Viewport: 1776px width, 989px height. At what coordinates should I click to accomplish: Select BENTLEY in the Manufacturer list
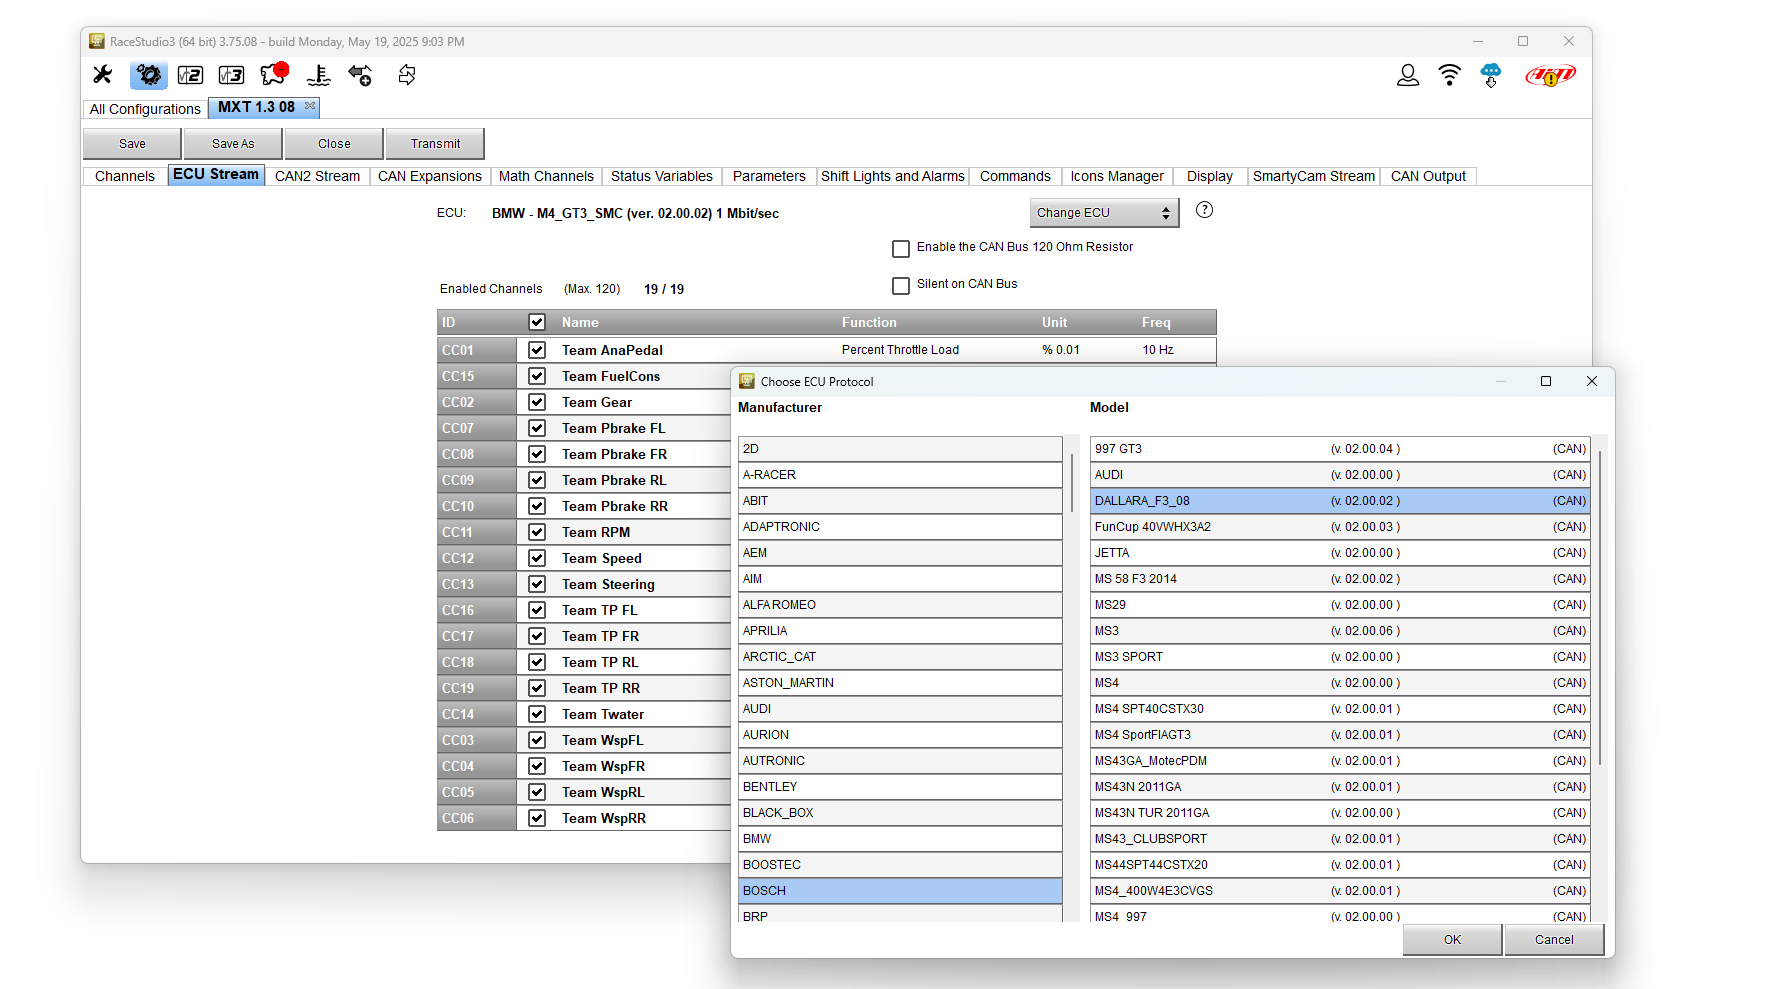click(x=900, y=787)
